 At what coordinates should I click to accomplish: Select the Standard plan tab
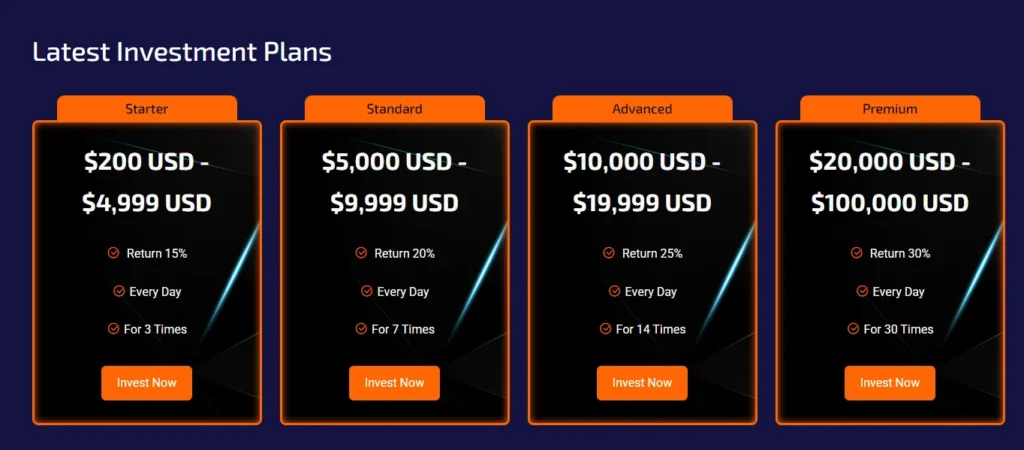[394, 108]
